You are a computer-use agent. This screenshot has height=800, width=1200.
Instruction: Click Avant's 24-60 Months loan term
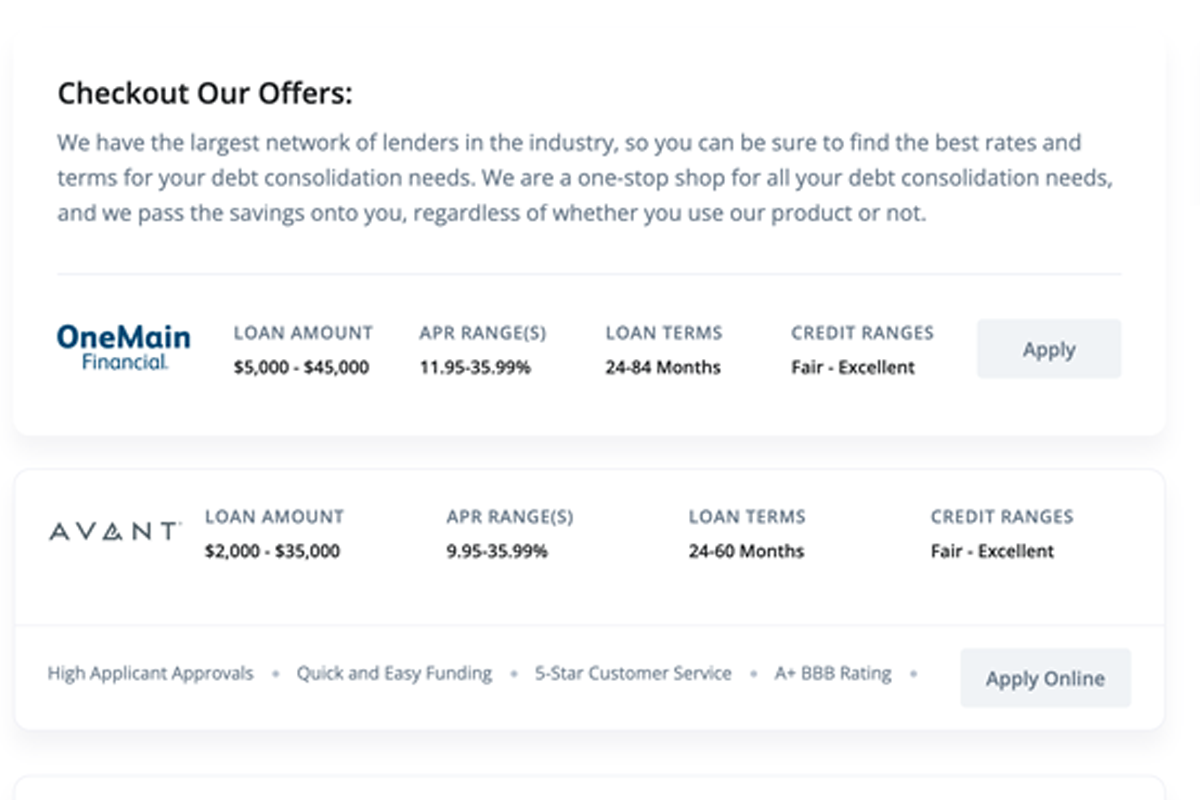pos(746,551)
